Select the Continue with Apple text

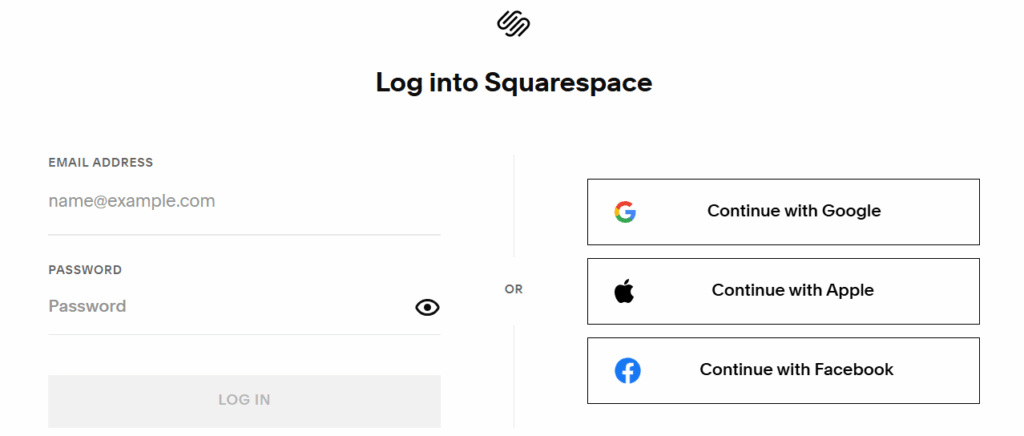point(793,291)
